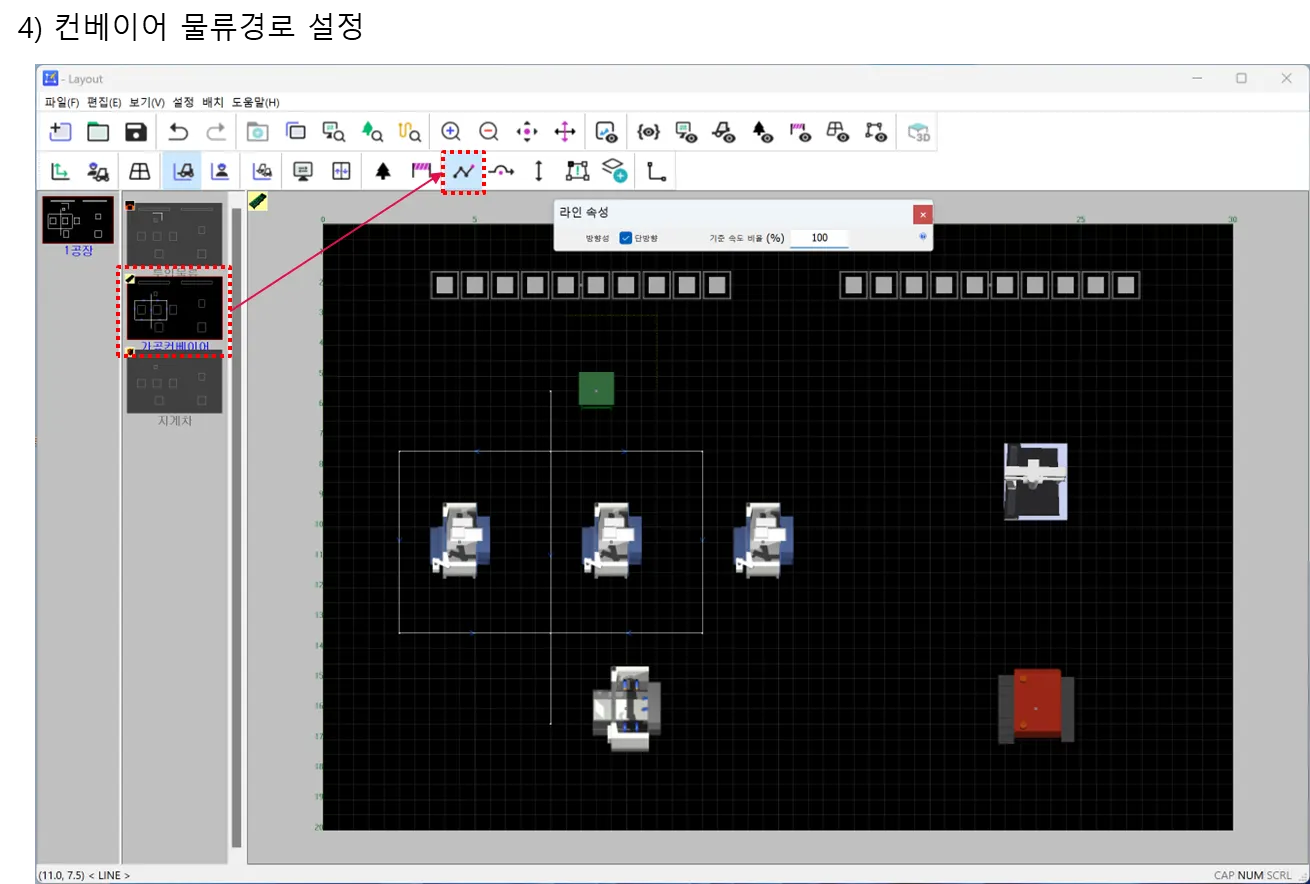
Task: Toggle the curly-brace visibility eye icon
Action: tap(648, 132)
